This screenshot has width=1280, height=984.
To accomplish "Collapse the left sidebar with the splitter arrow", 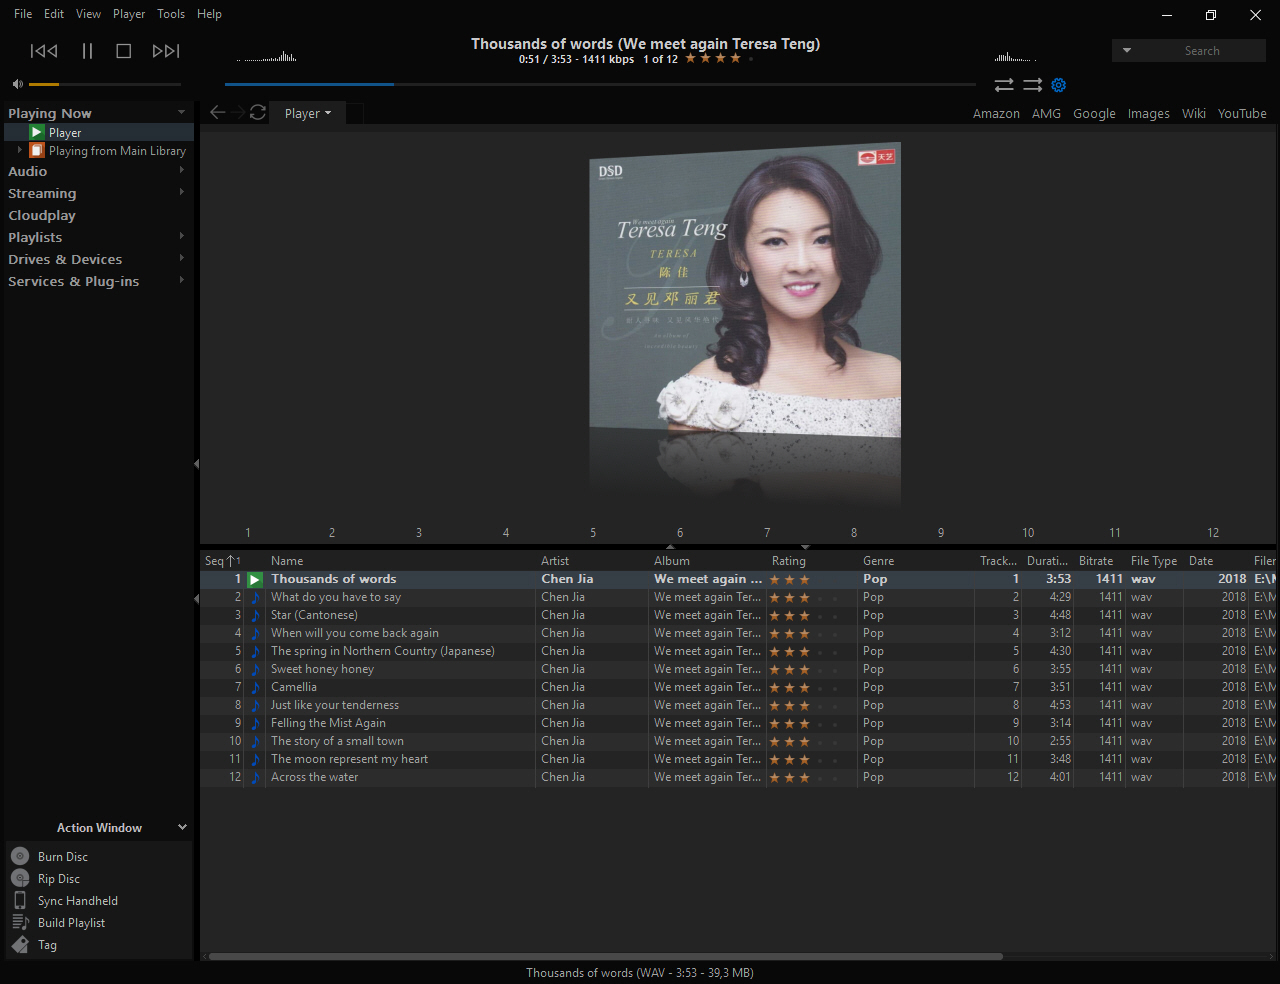I will tap(196, 463).
